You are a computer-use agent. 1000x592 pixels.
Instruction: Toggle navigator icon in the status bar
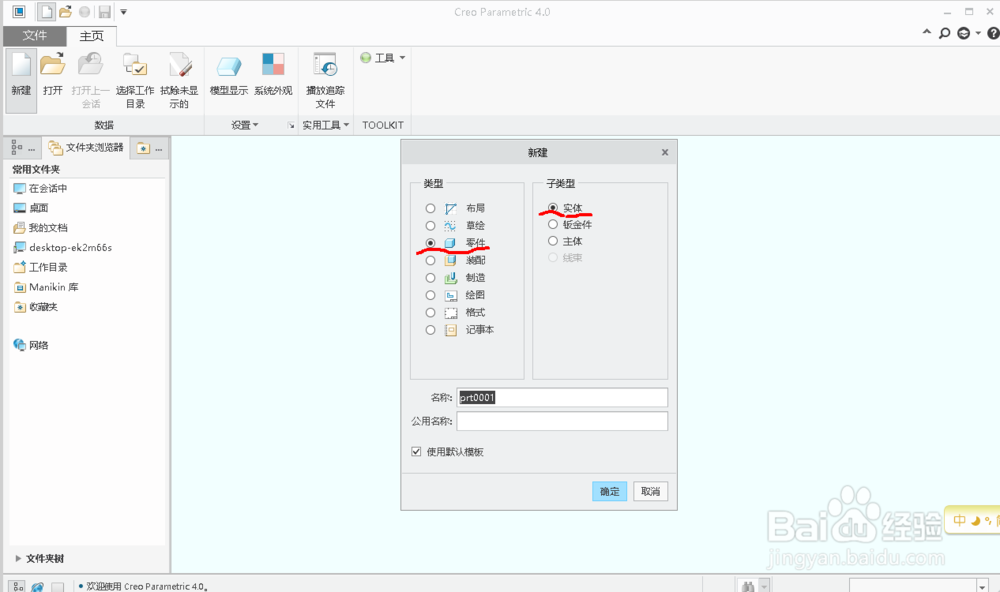coord(17,586)
